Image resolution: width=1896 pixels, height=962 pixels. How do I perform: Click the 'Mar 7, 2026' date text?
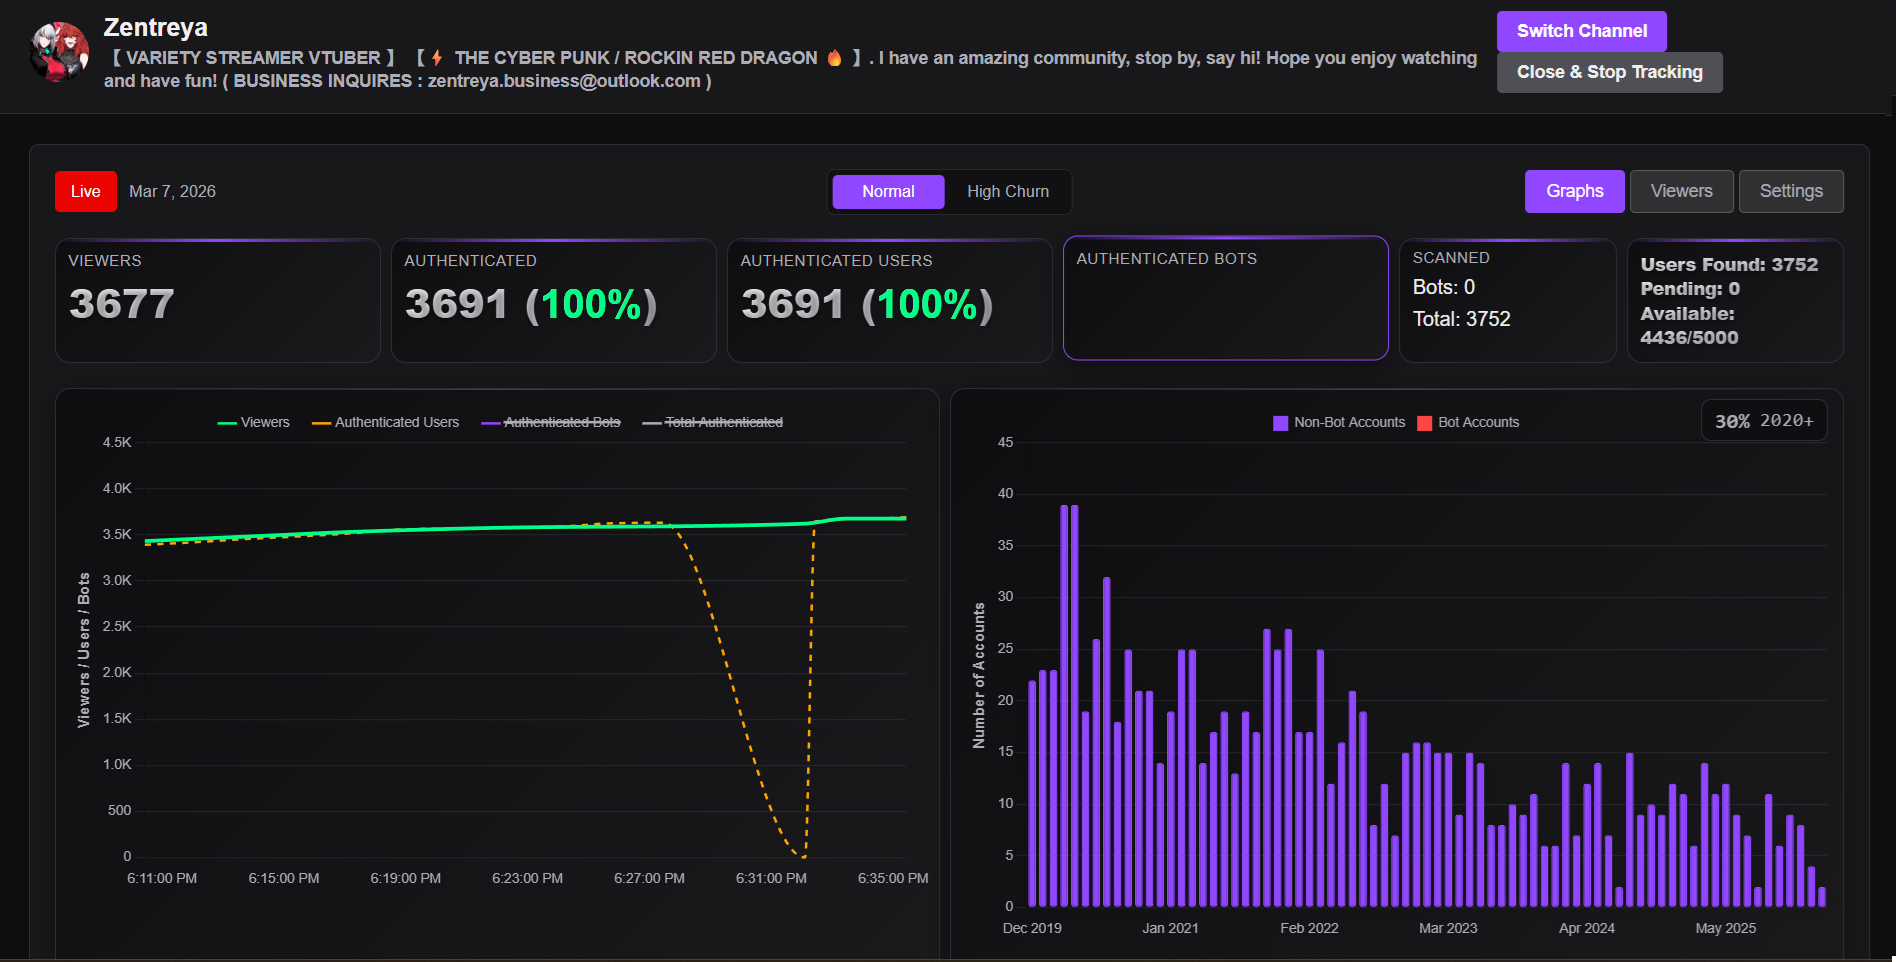(x=172, y=191)
